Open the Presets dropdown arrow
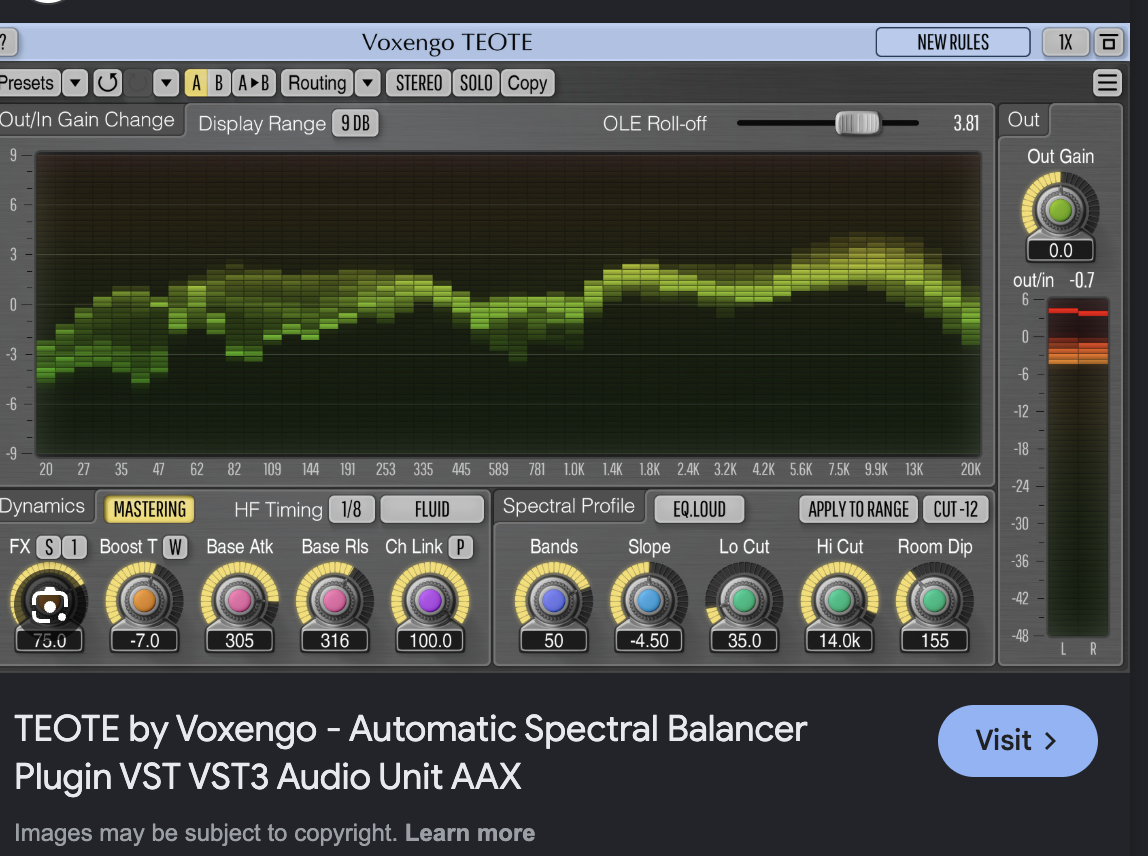1148x856 pixels. click(75, 83)
